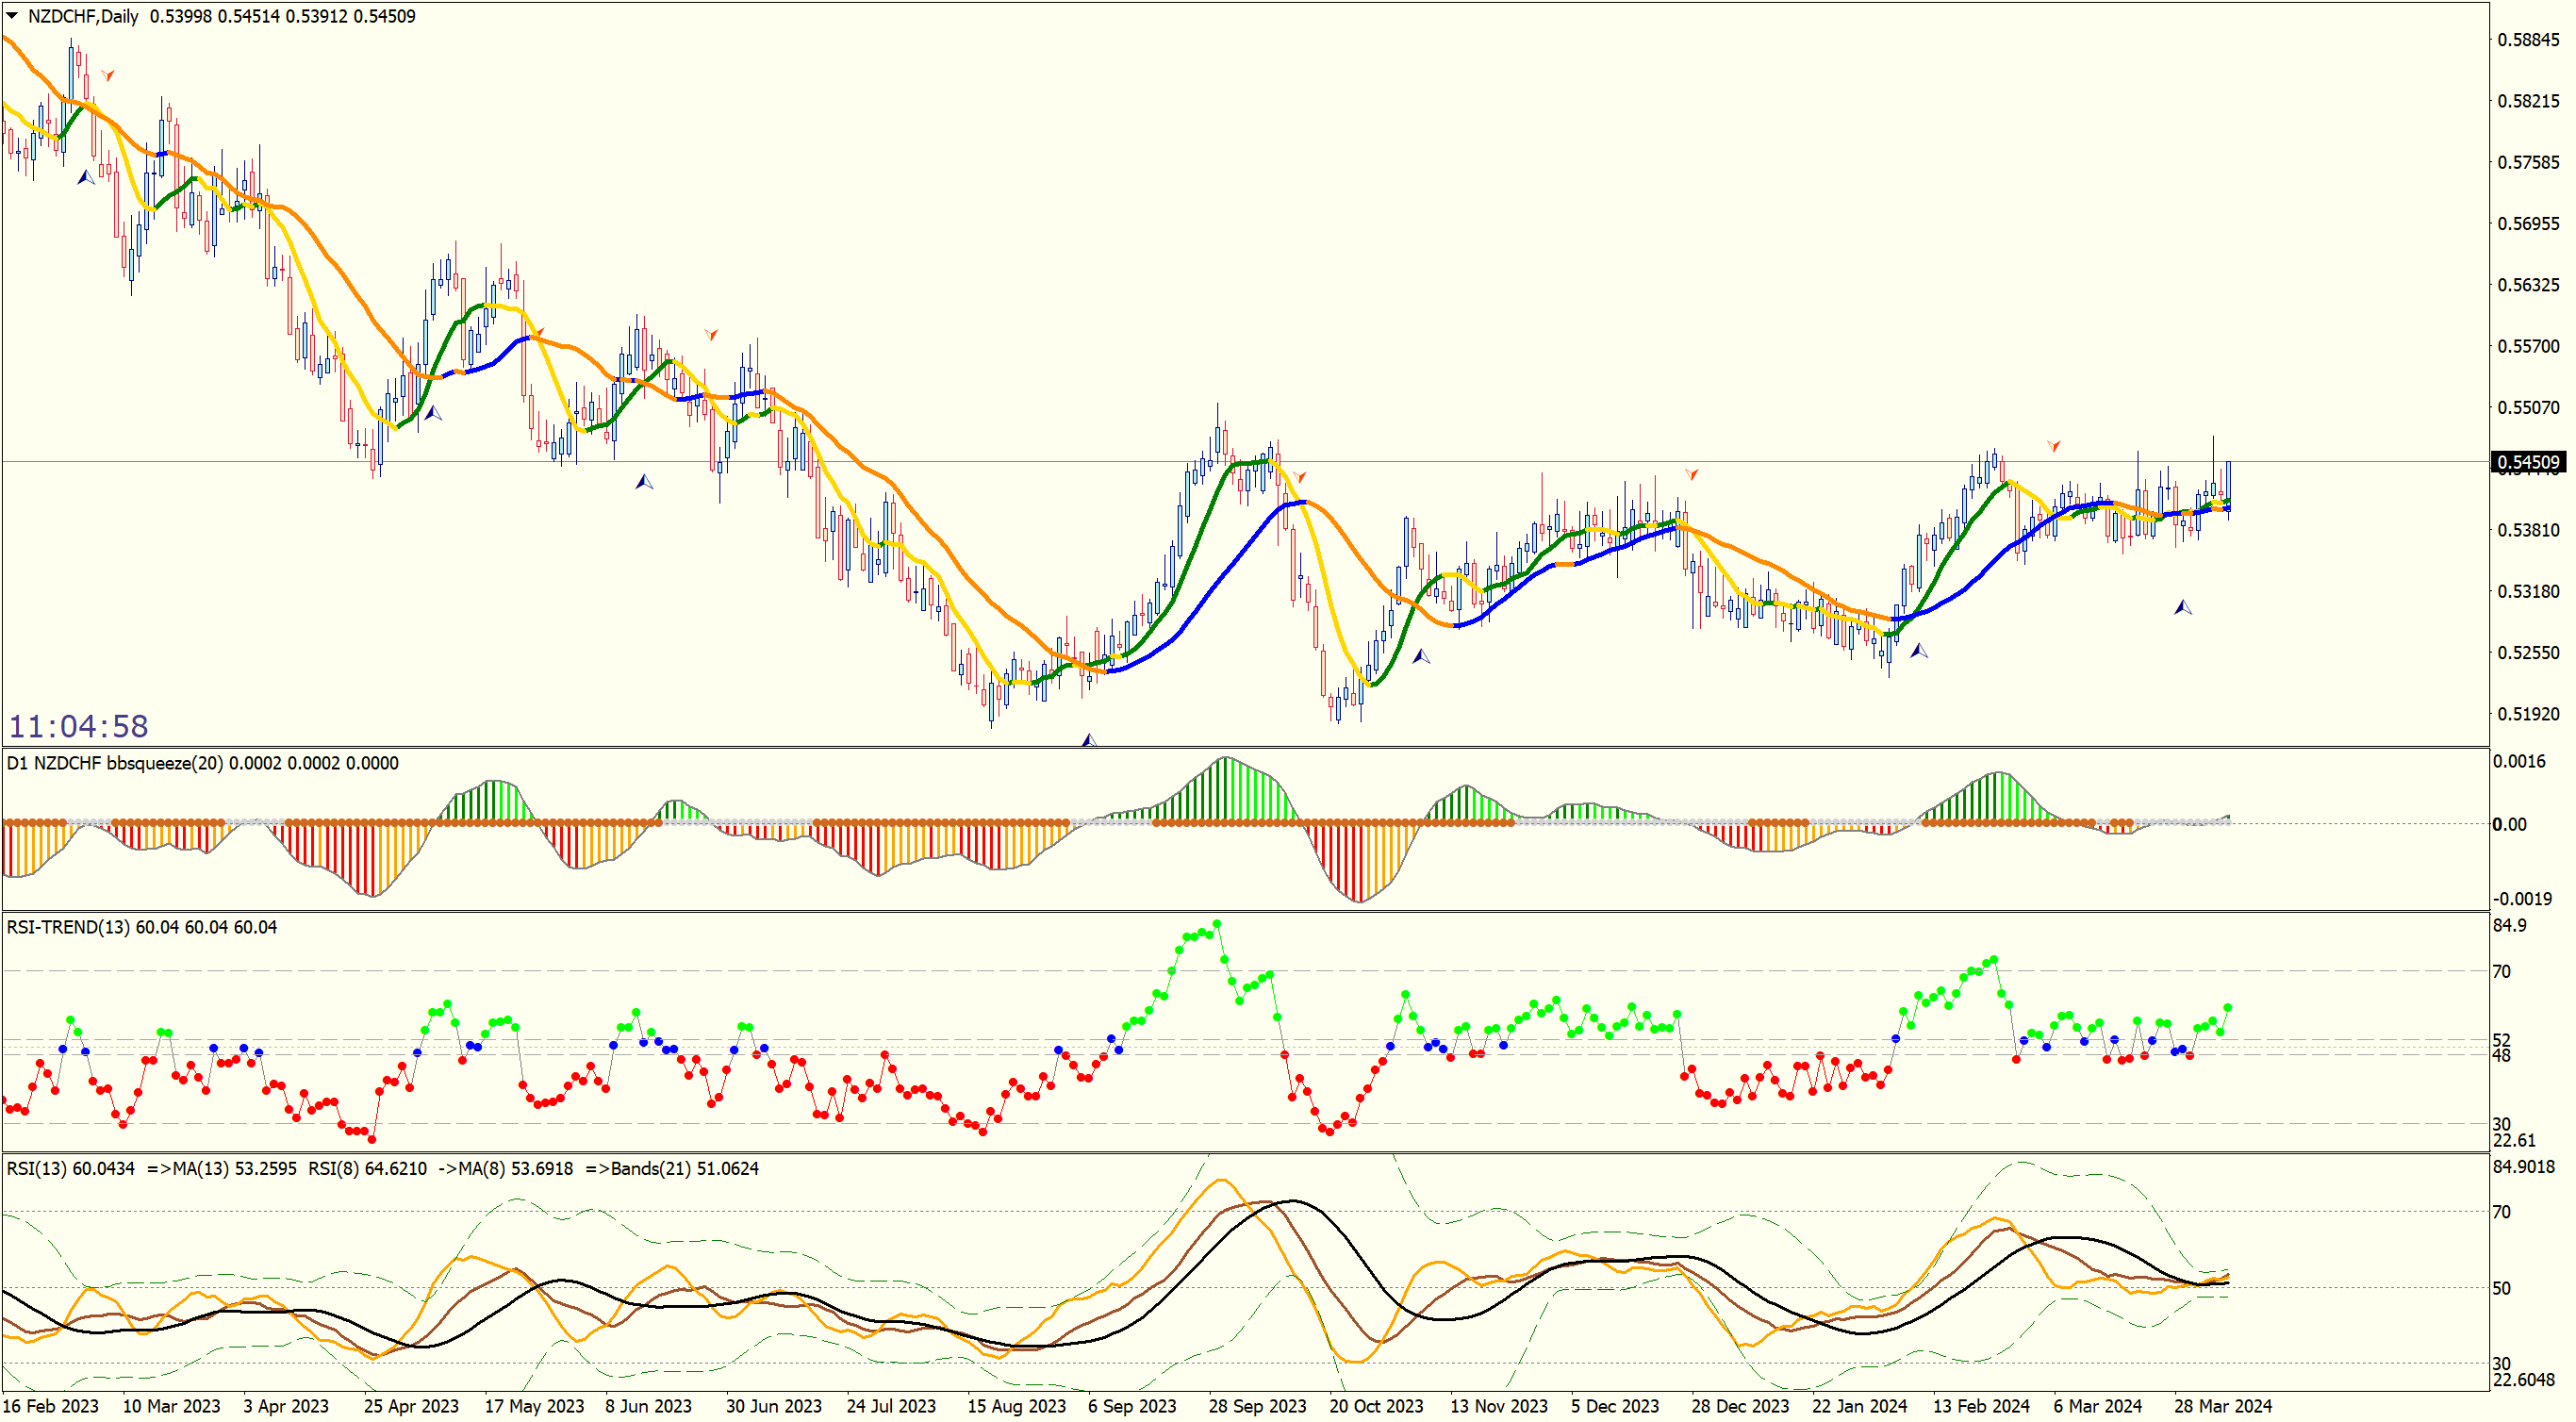Image resolution: width=2576 pixels, height=1422 pixels.
Task: Click the highlighted 0.54509 current price label
Action: (2528, 462)
